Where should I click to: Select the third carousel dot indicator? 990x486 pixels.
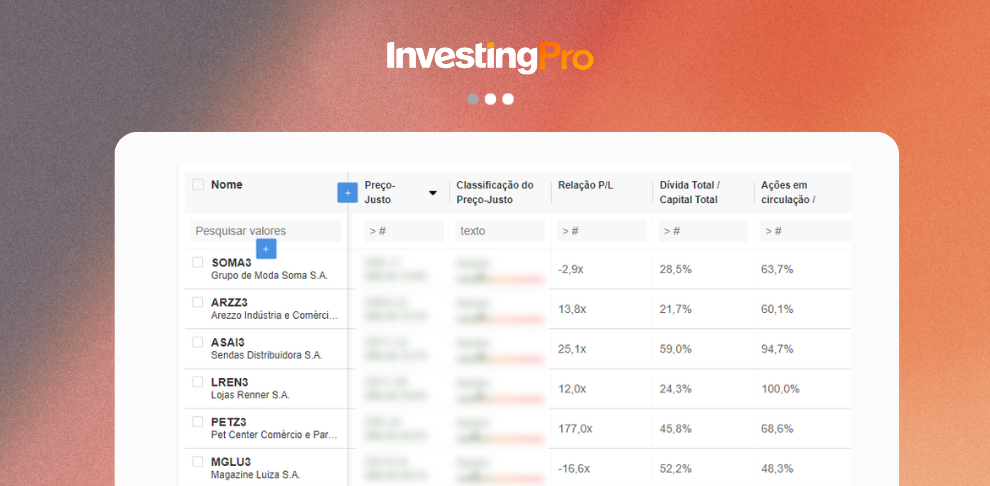[x=508, y=99]
